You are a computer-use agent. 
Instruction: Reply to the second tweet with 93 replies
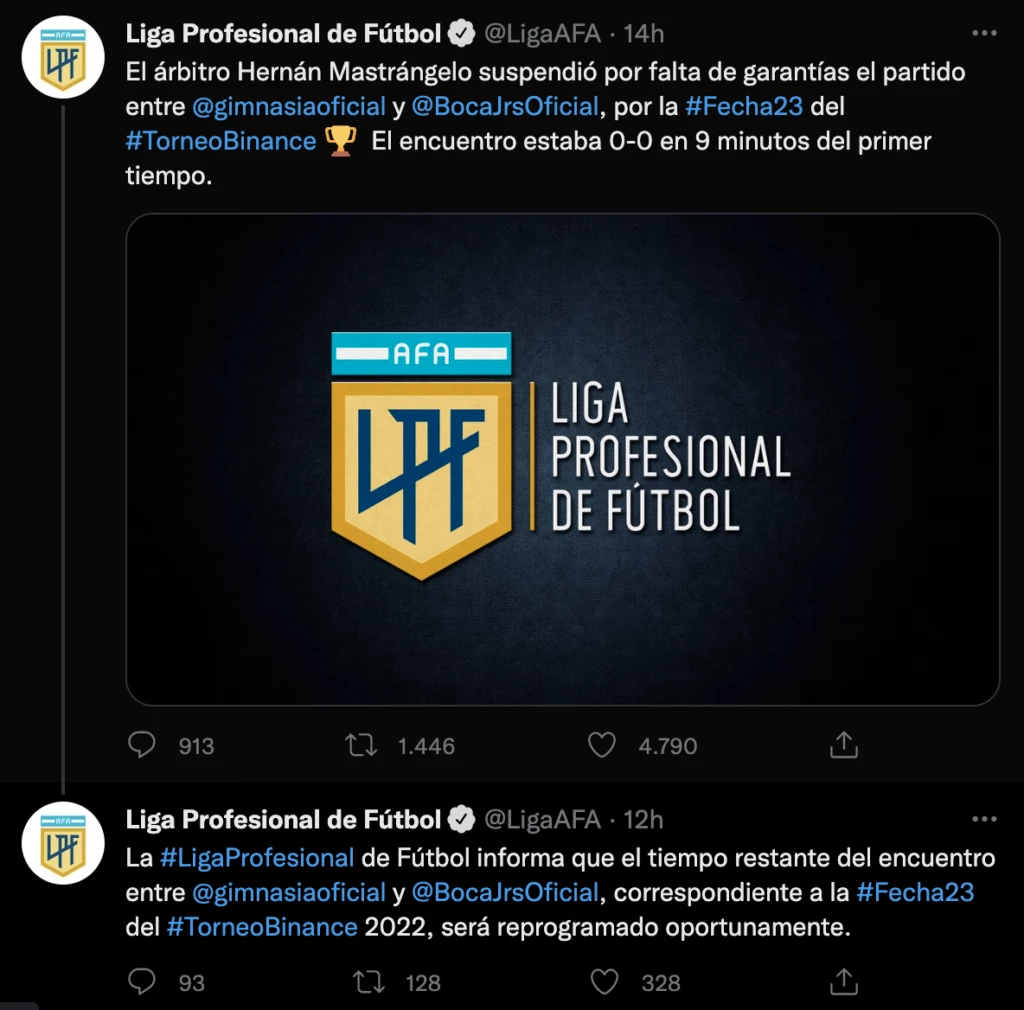143,982
